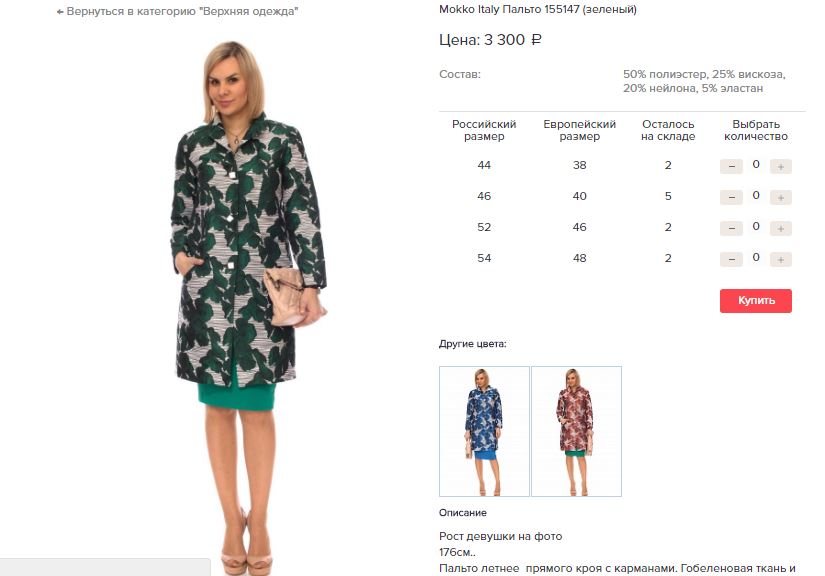Select the blue coat color variant

pyautogui.click(x=484, y=431)
